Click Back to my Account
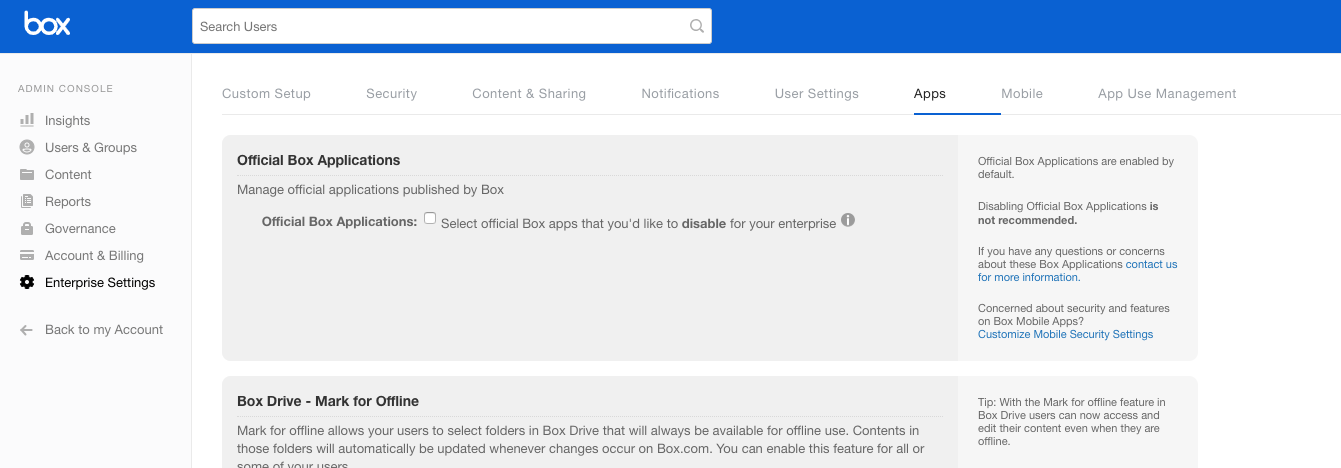 point(104,329)
